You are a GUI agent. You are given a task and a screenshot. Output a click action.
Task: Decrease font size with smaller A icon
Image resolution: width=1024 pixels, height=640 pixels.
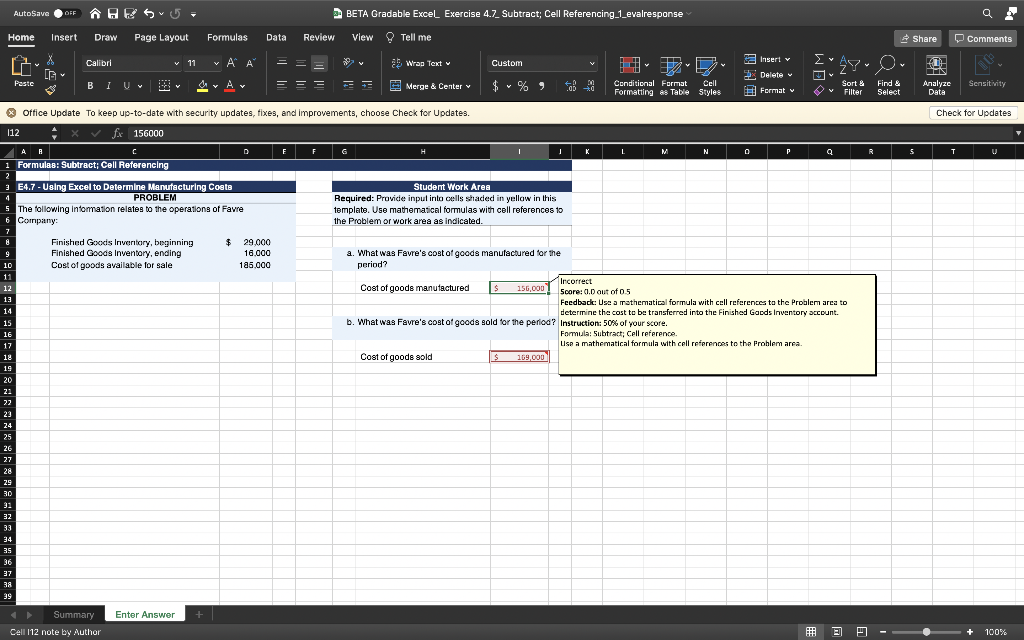tap(249, 63)
